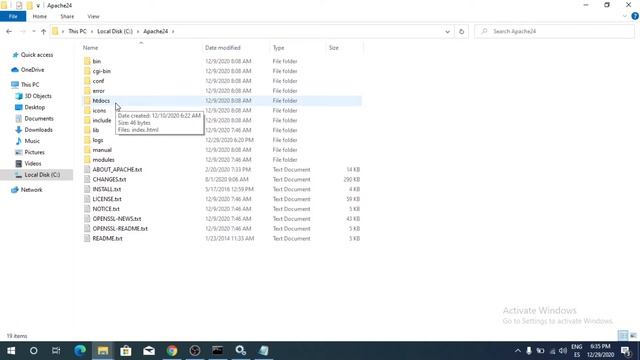Open 3D Objects in sidebar

pyautogui.click(x=33, y=96)
